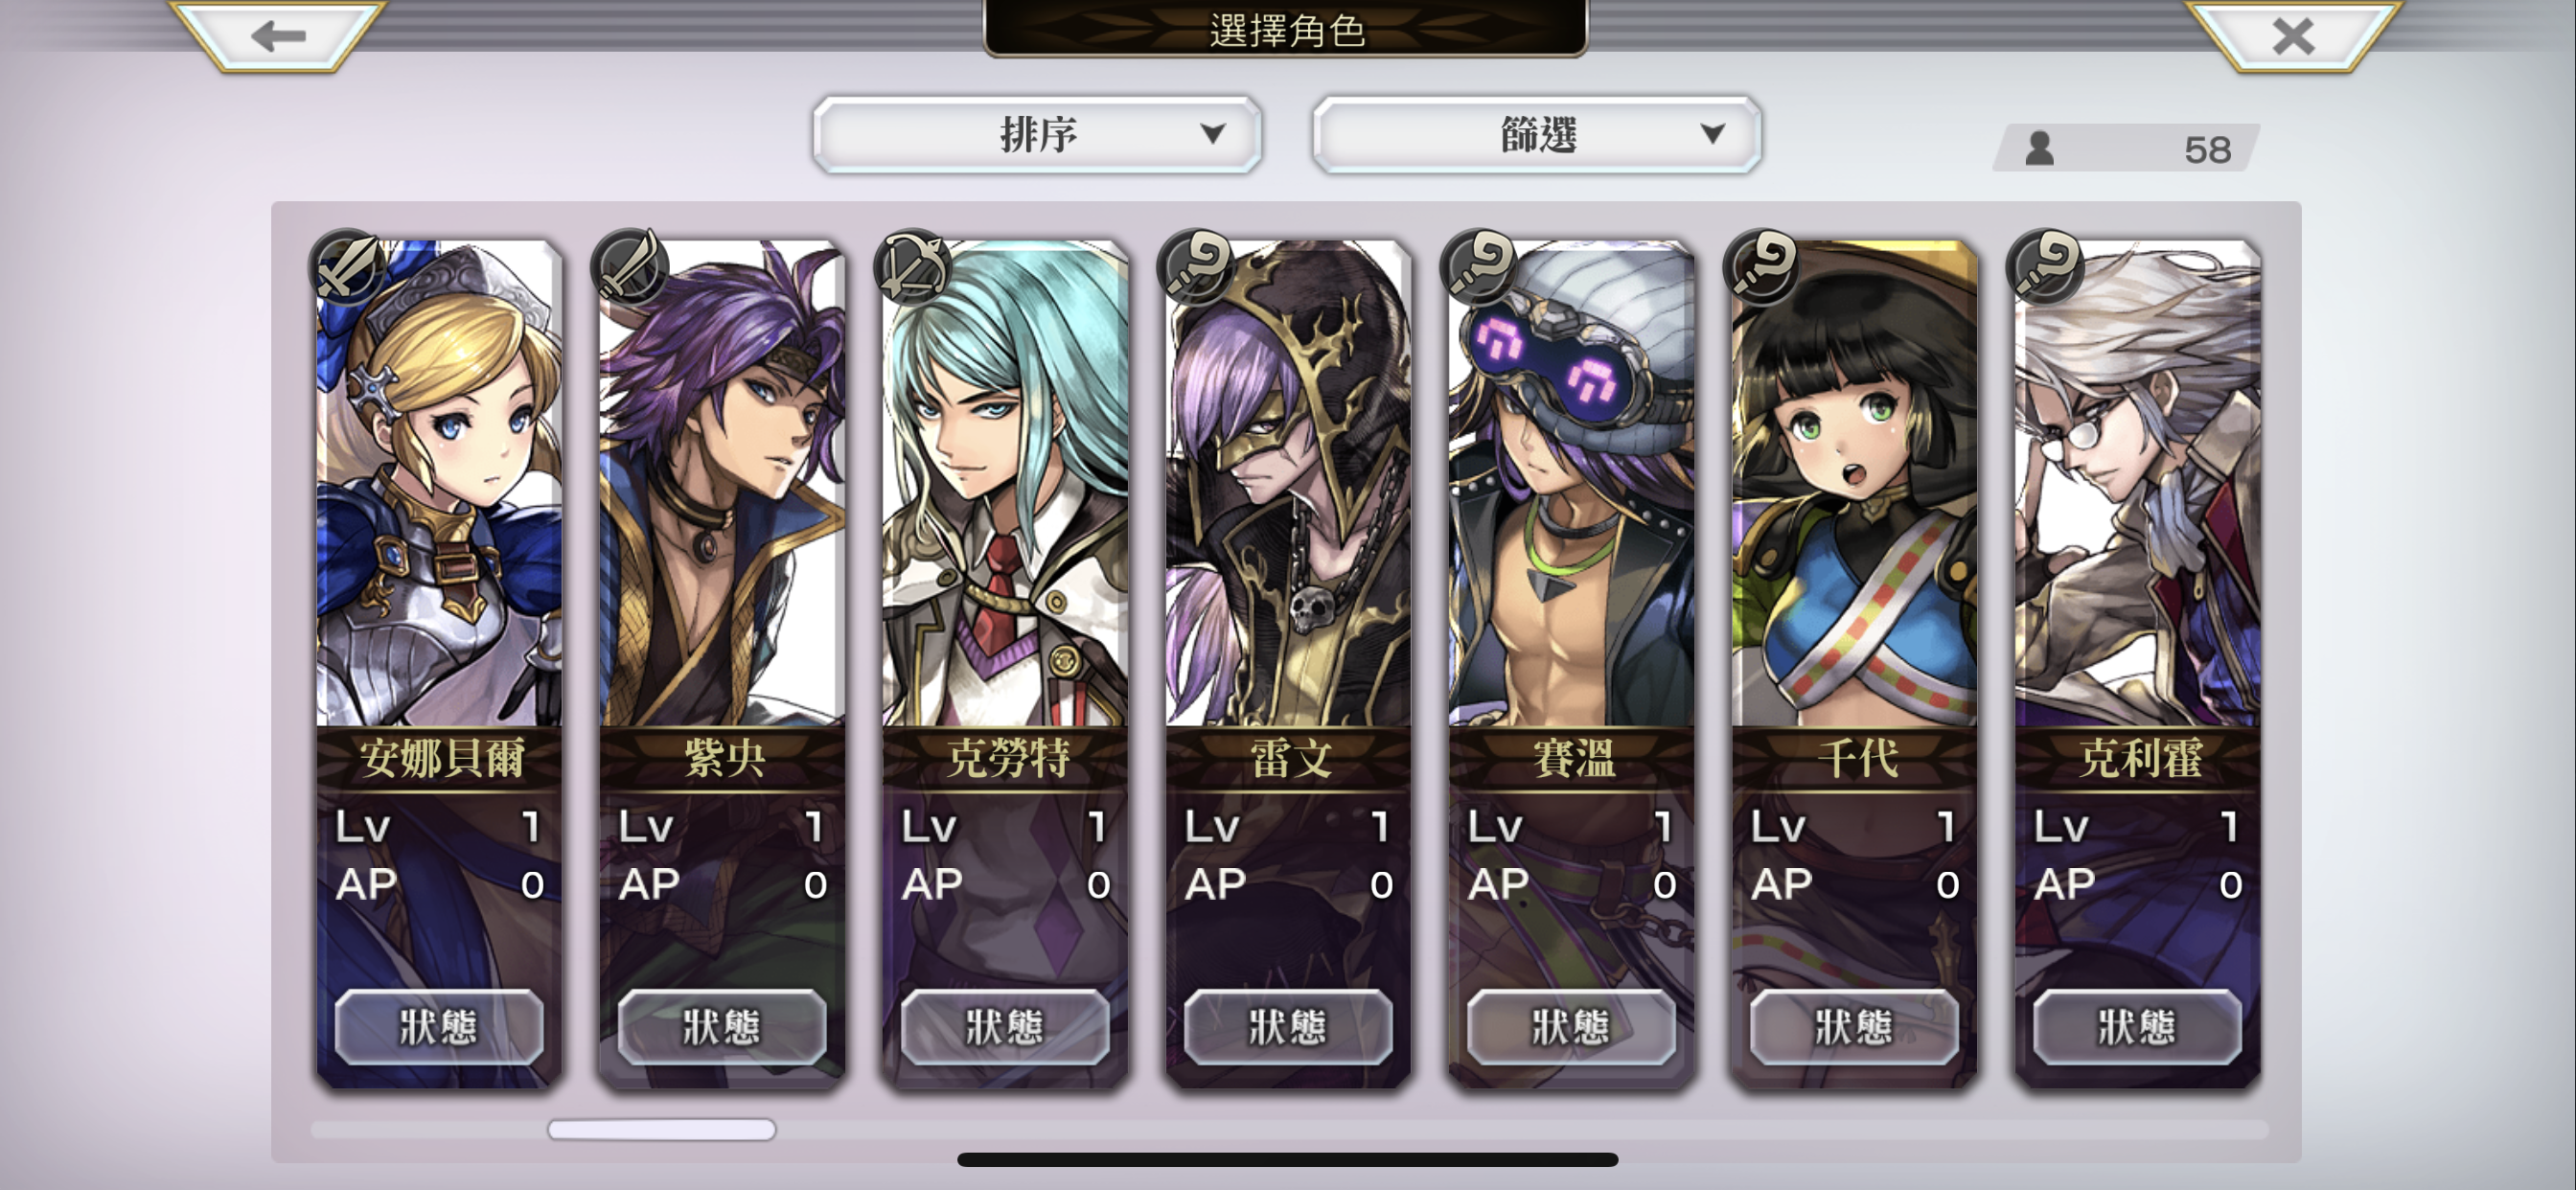
Task: Click the staff class icon on 雷文's card
Action: [1196, 266]
